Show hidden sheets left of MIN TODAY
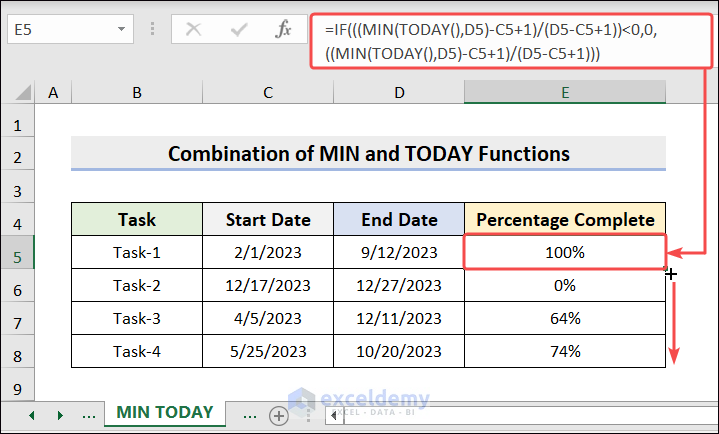The height and width of the screenshot is (434, 719). (x=88, y=413)
